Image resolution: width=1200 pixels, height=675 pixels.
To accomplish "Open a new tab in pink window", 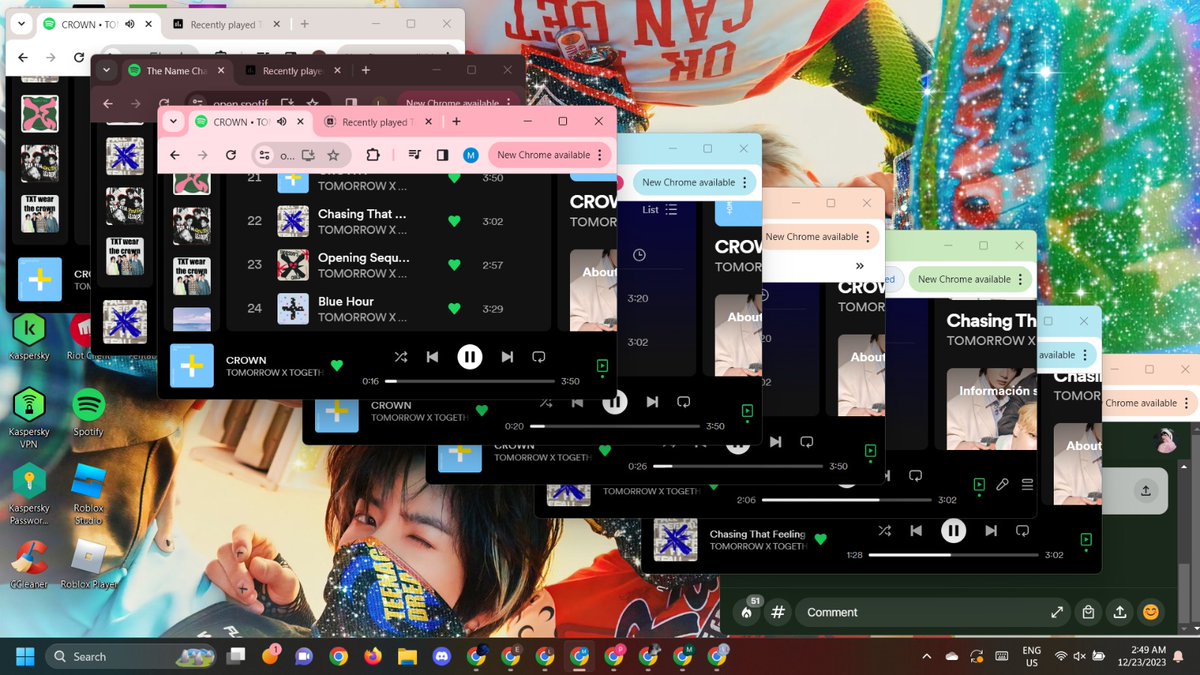I will tap(456, 121).
